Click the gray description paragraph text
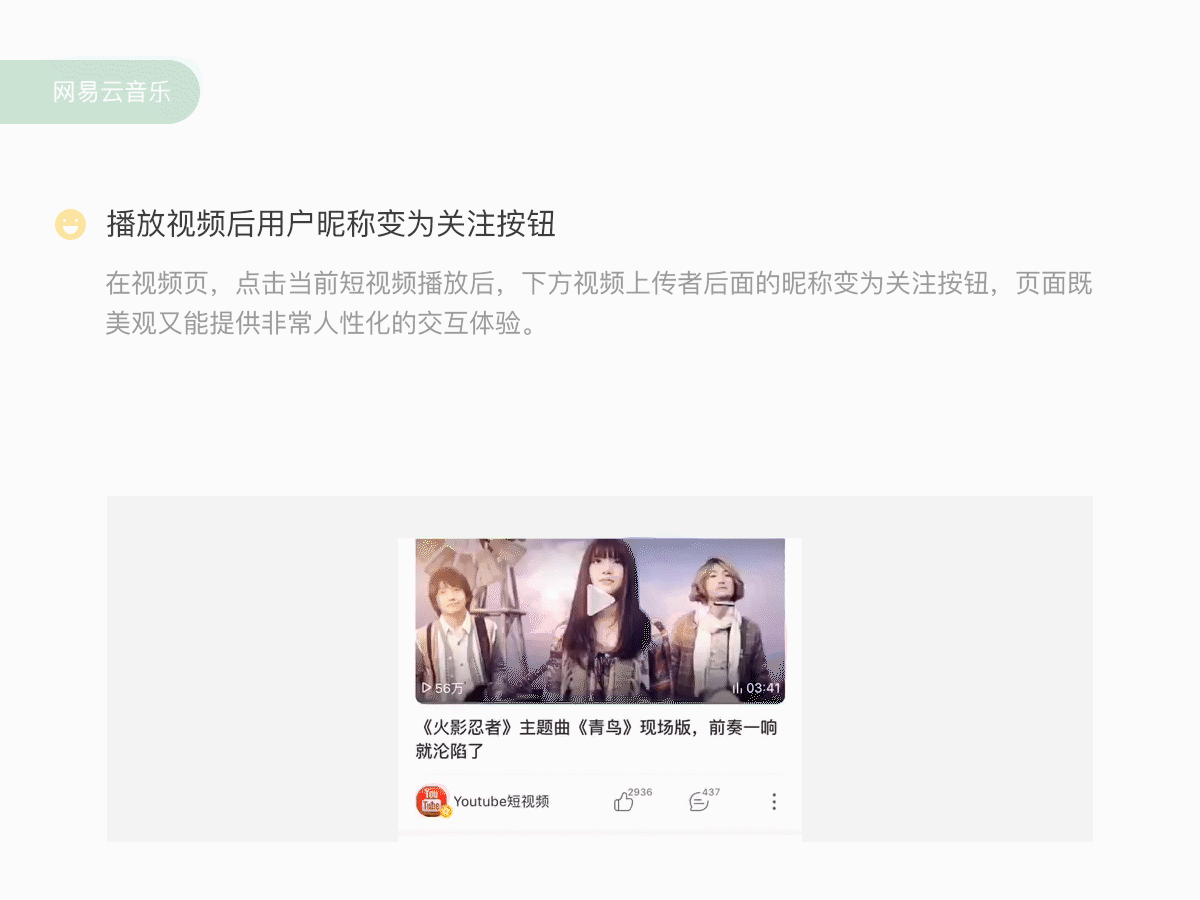Screen dimensions: 1200x900 (599, 304)
